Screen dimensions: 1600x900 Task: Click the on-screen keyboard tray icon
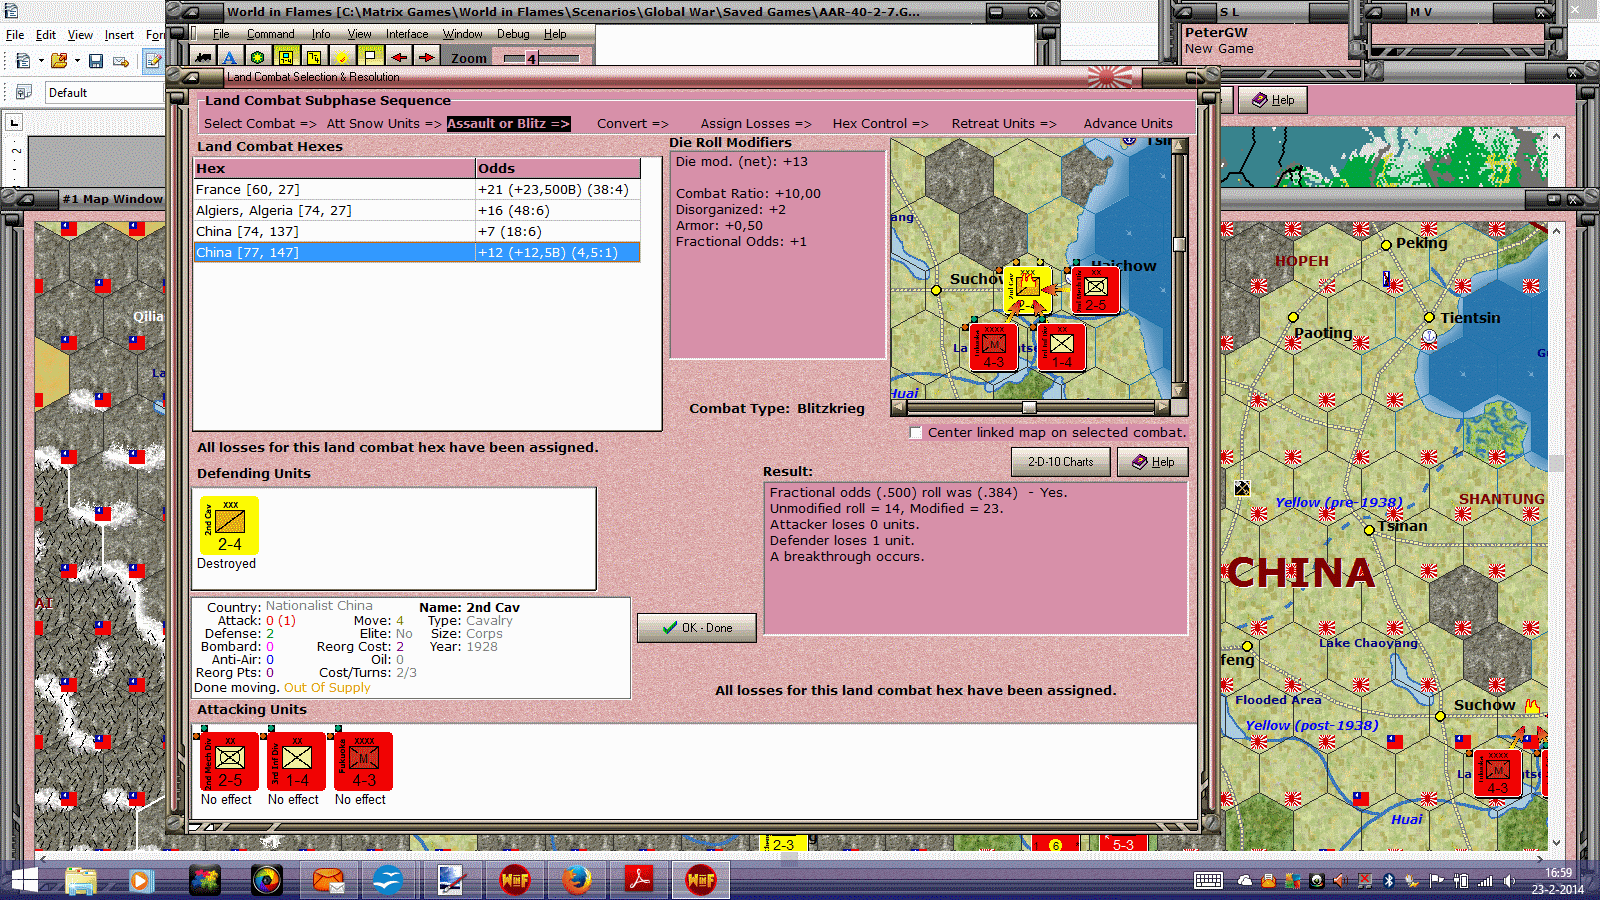1208,881
